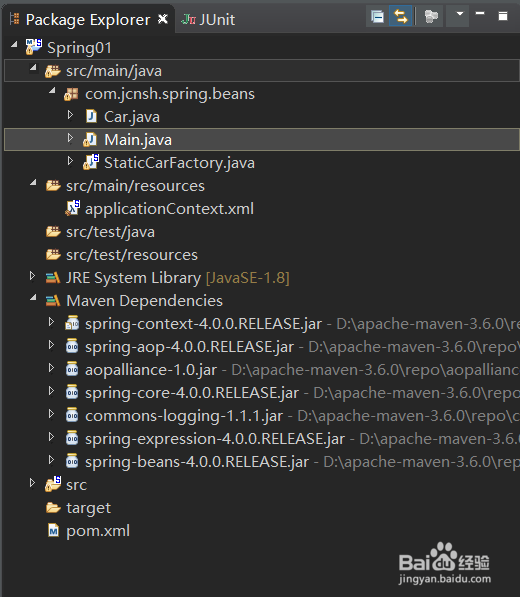Click the src/main/resources folder icon
520x597 pixels.
[53, 185]
